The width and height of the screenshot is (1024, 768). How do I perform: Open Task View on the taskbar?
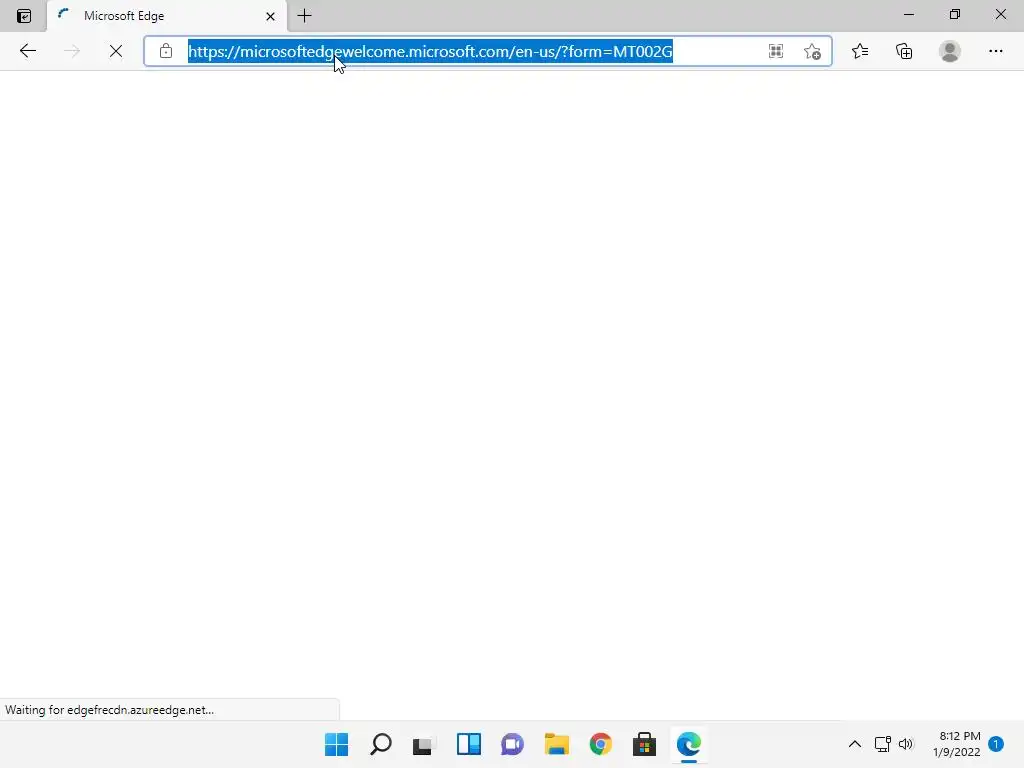[424, 744]
